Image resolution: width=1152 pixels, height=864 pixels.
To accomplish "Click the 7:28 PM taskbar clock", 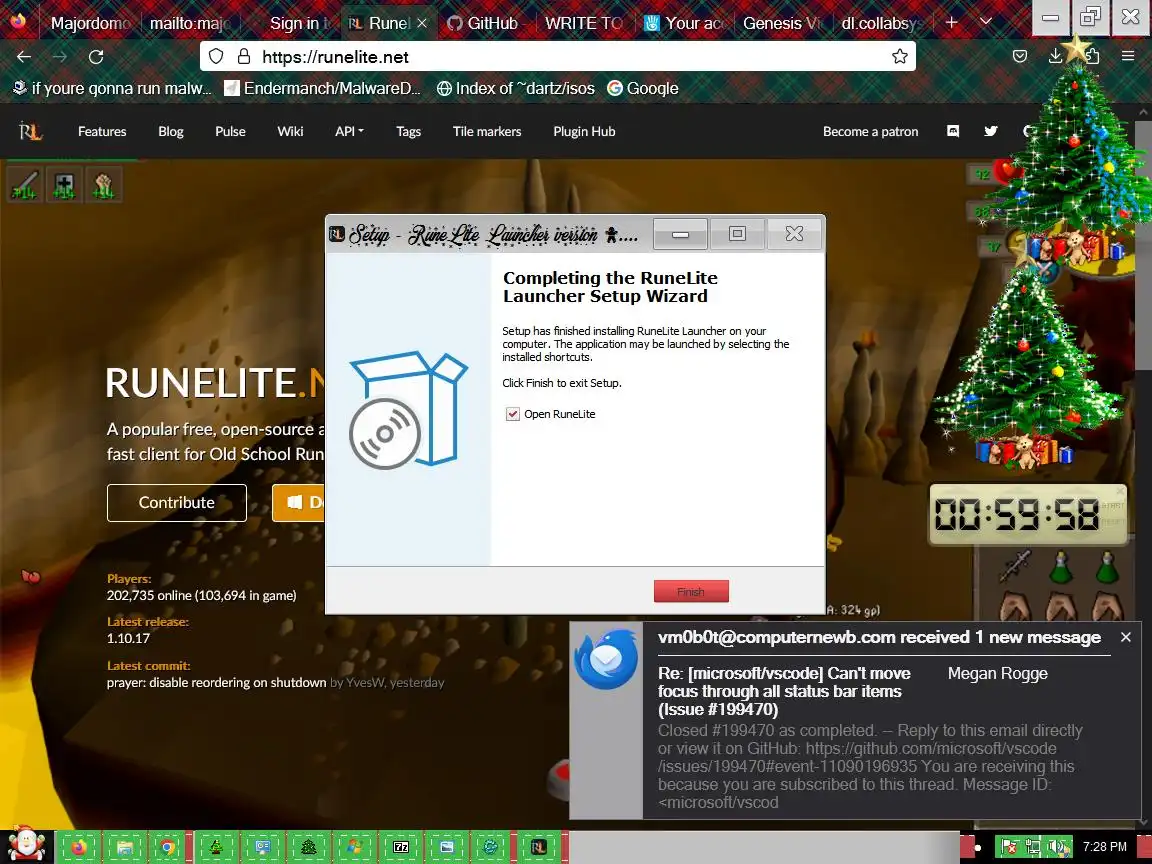I will [x=1104, y=847].
